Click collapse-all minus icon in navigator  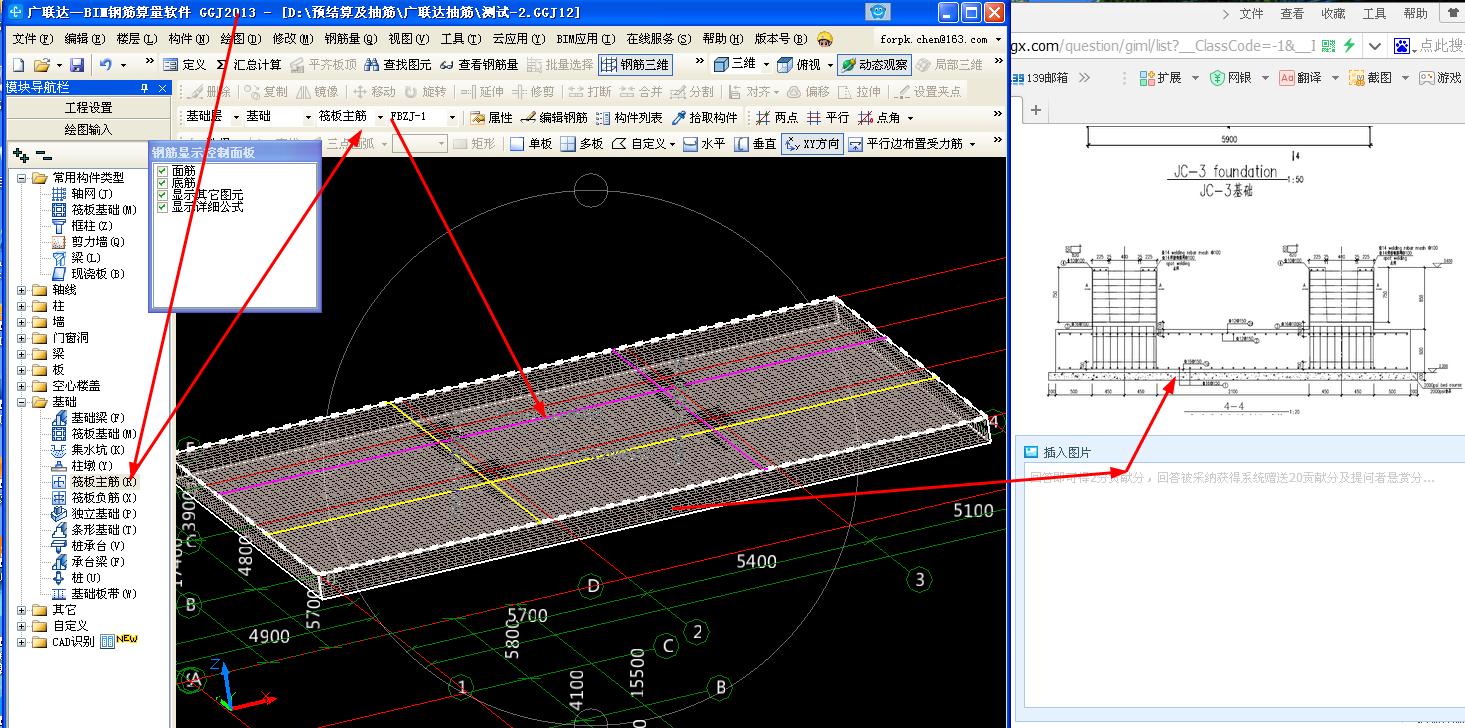[43, 155]
